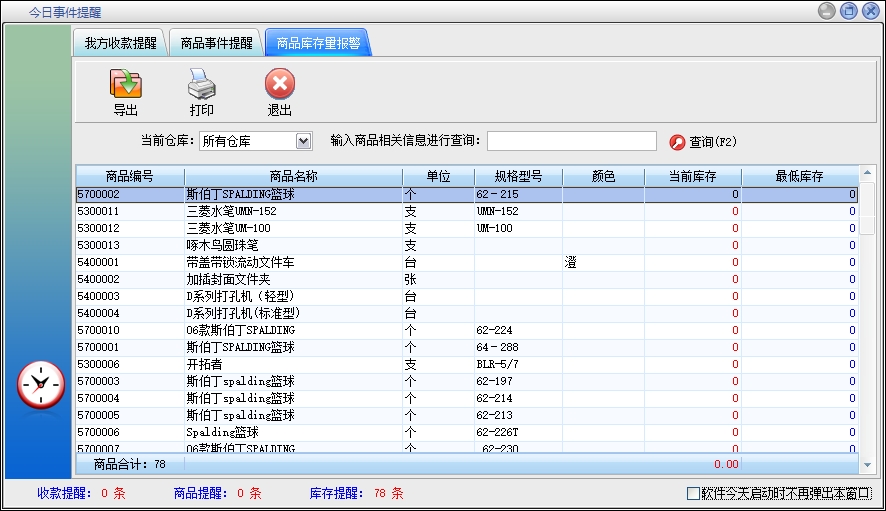Viewport: 886px width, 511px height.
Task: Click the 最低库存 column header
Action: tap(799, 176)
